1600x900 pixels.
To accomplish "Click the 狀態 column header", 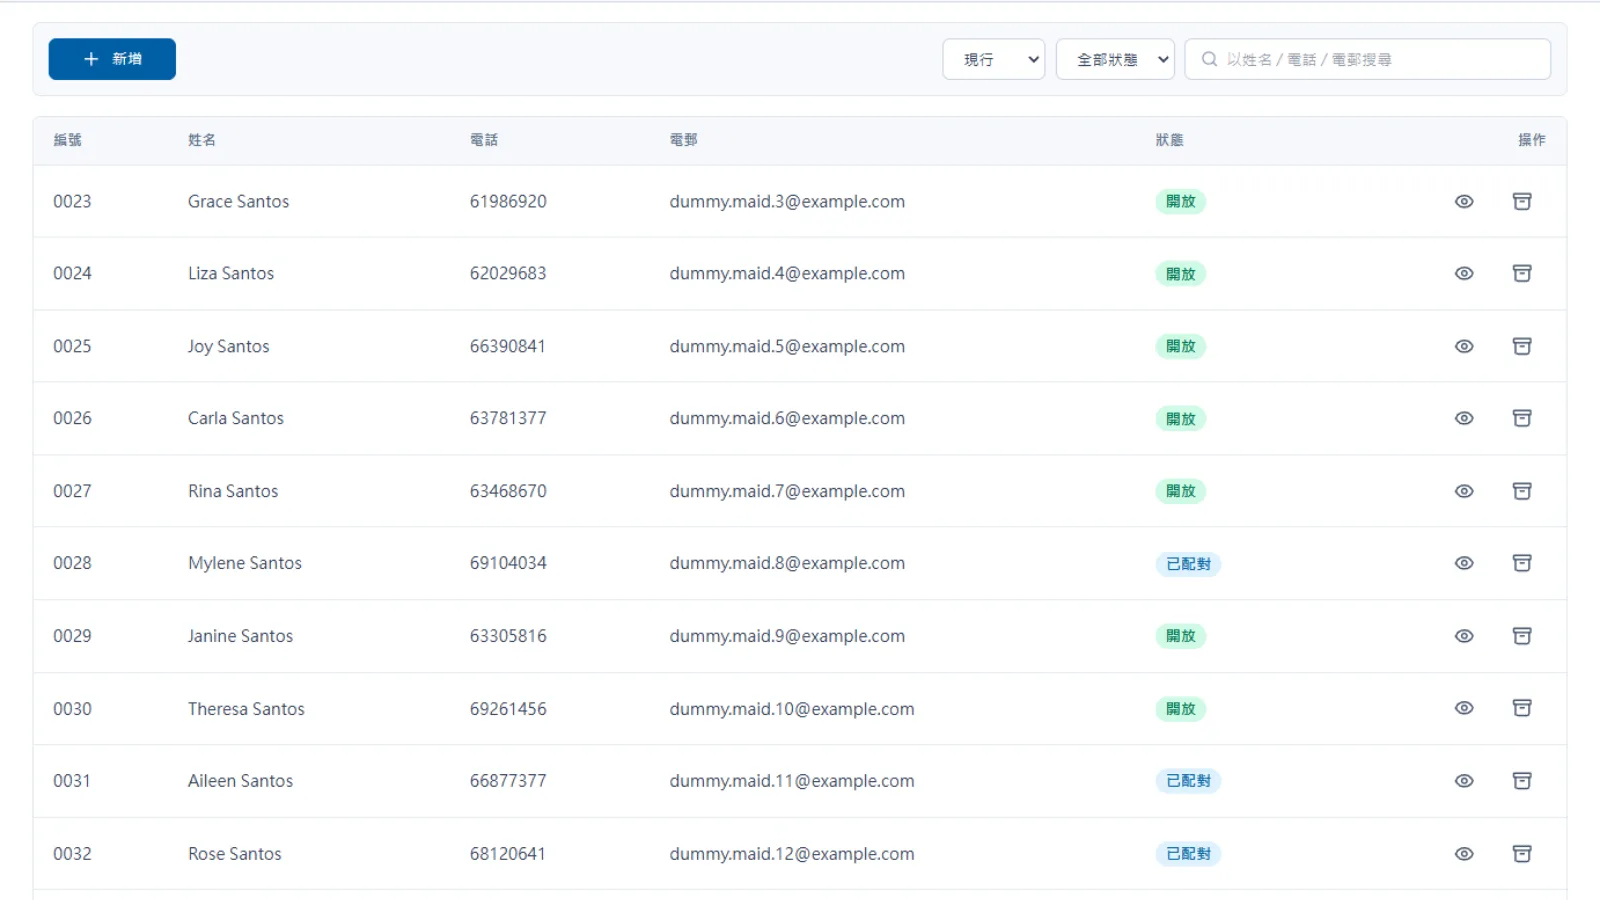I will click(x=1170, y=140).
